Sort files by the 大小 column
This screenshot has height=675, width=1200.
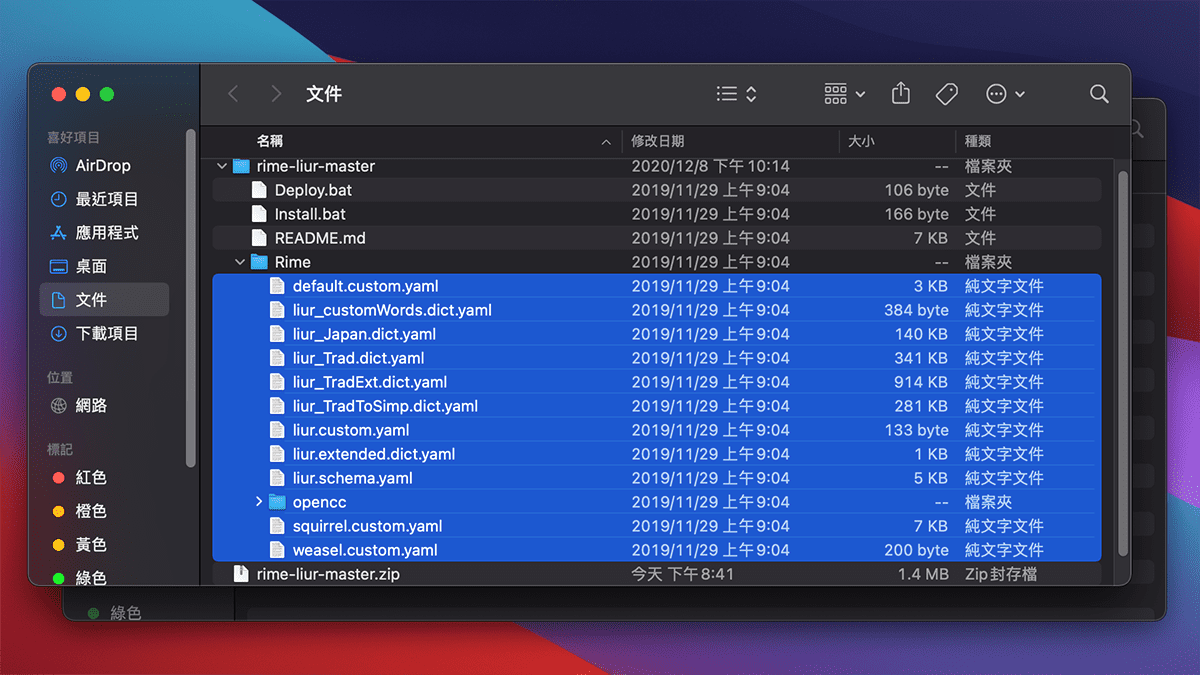click(x=861, y=142)
